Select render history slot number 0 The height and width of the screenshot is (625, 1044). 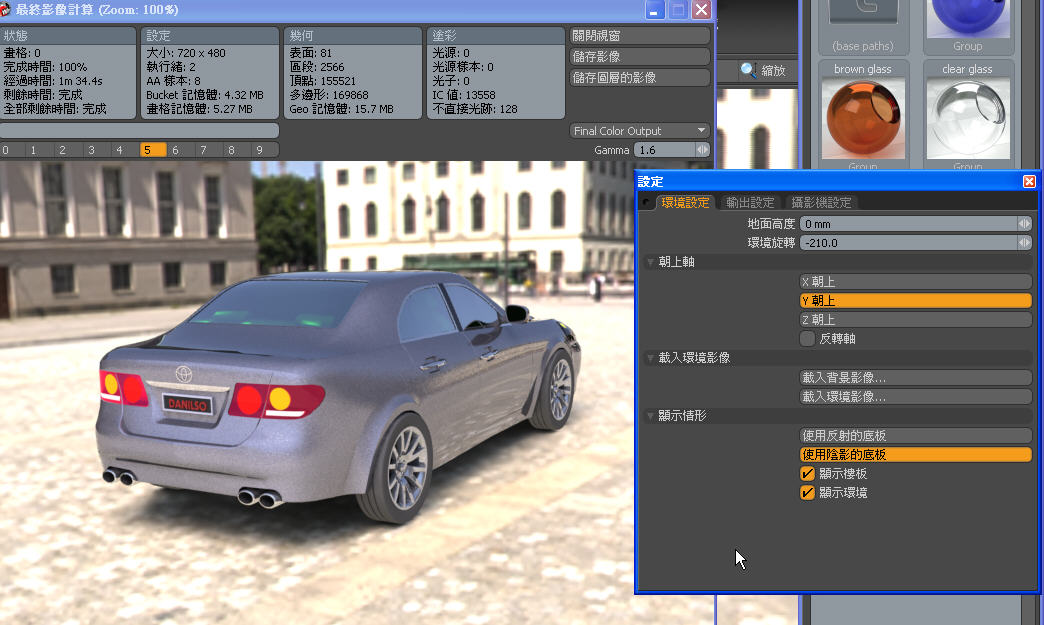(8, 149)
